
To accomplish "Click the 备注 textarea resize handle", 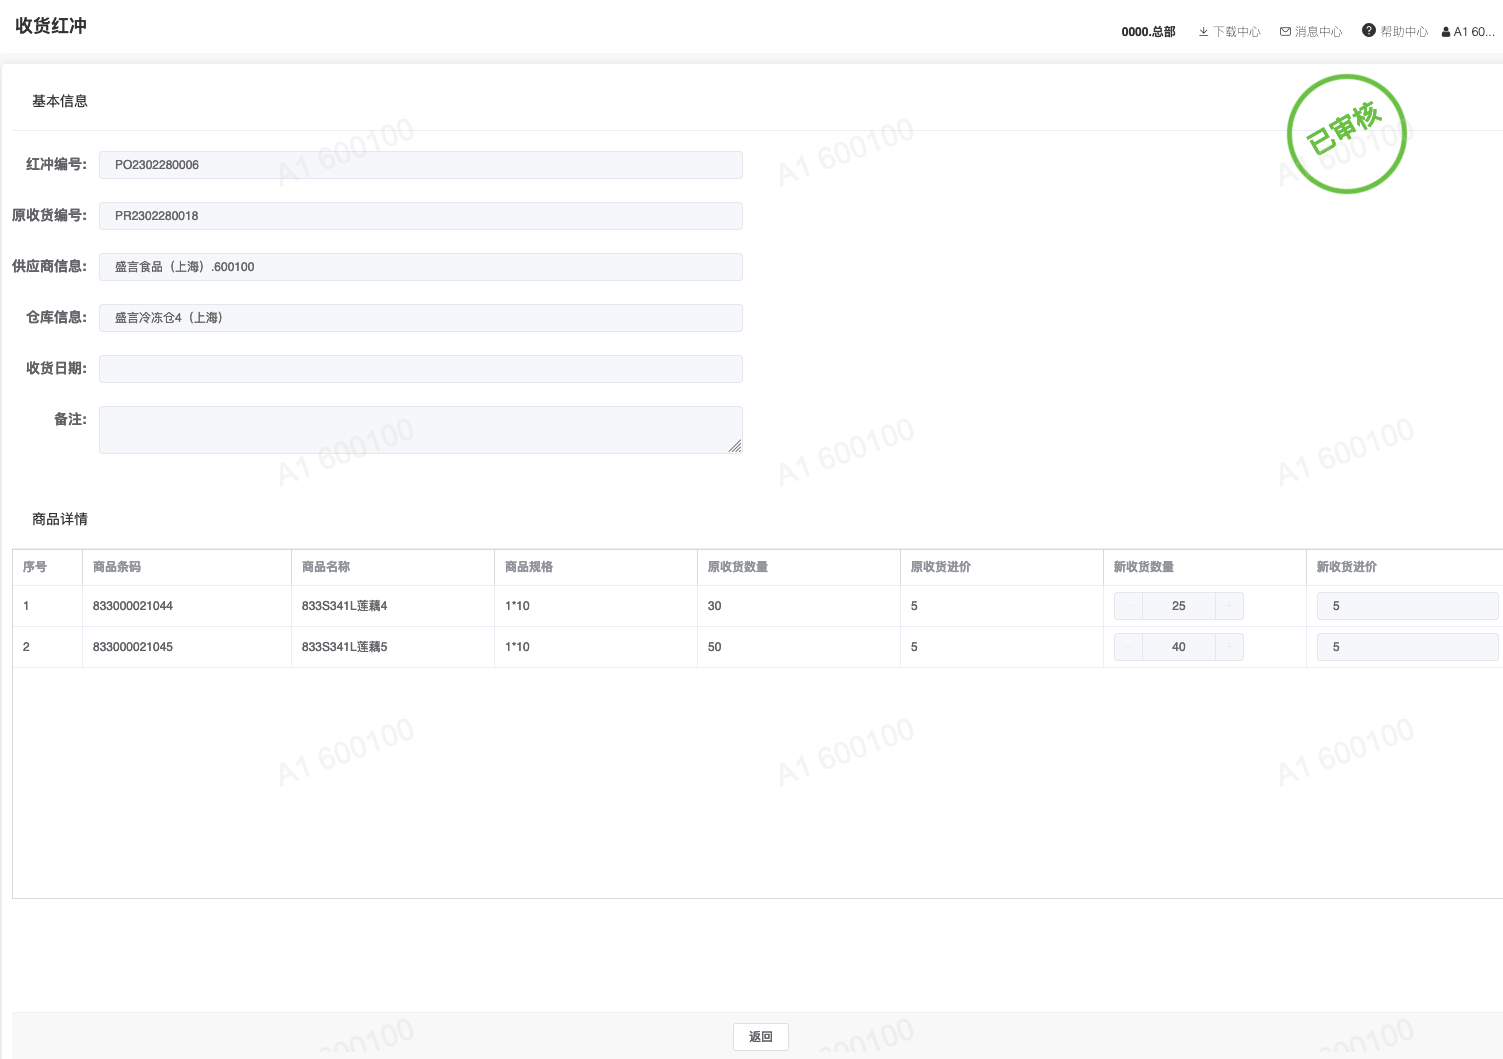I will coord(735,446).
